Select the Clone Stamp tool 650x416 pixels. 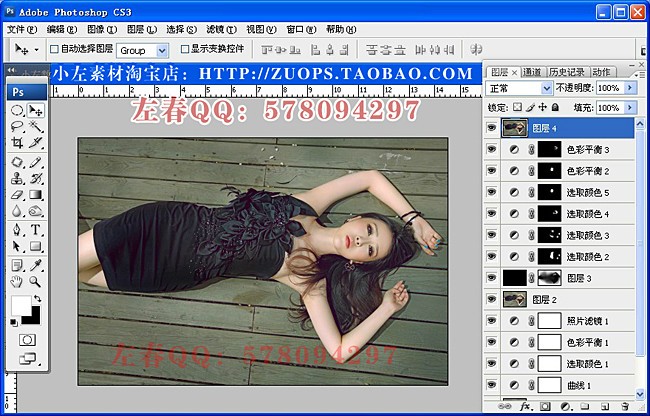click(x=17, y=179)
